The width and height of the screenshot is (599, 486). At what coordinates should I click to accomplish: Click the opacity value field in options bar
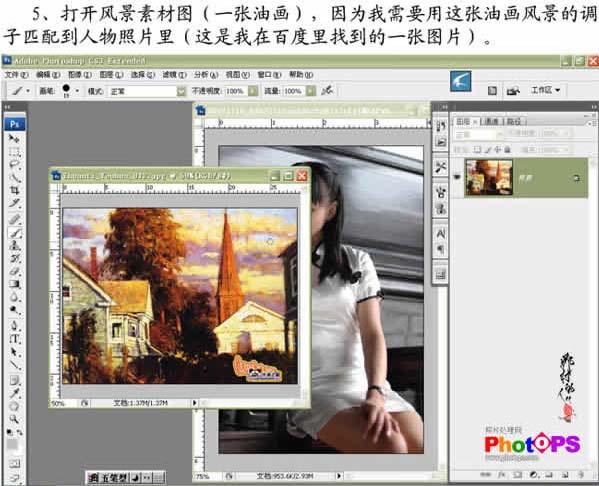pyautogui.click(x=235, y=91)
